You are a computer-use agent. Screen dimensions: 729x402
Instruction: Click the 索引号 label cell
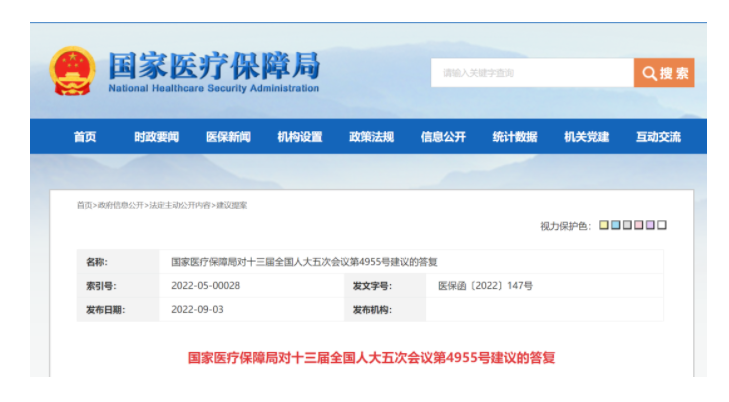(118, 286)
